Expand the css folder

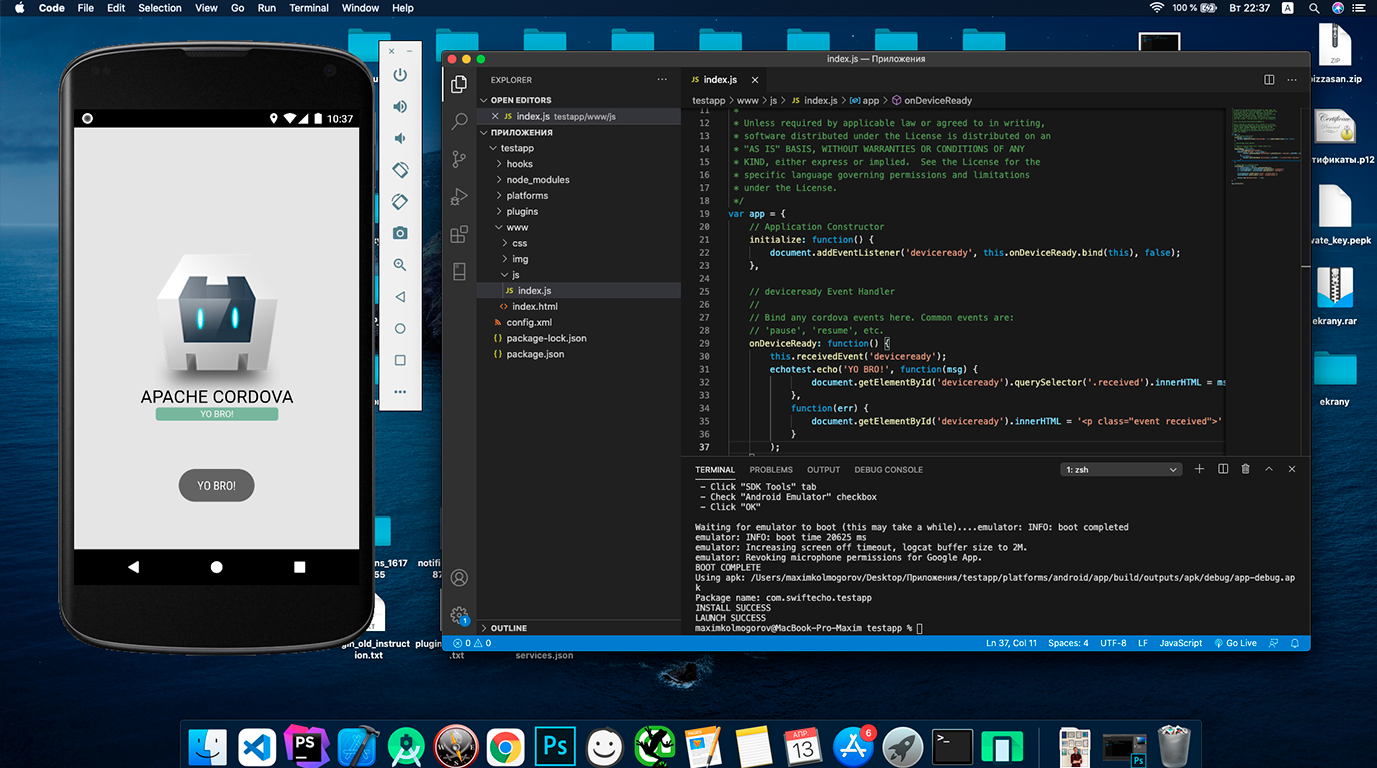[x=519, y=243]
